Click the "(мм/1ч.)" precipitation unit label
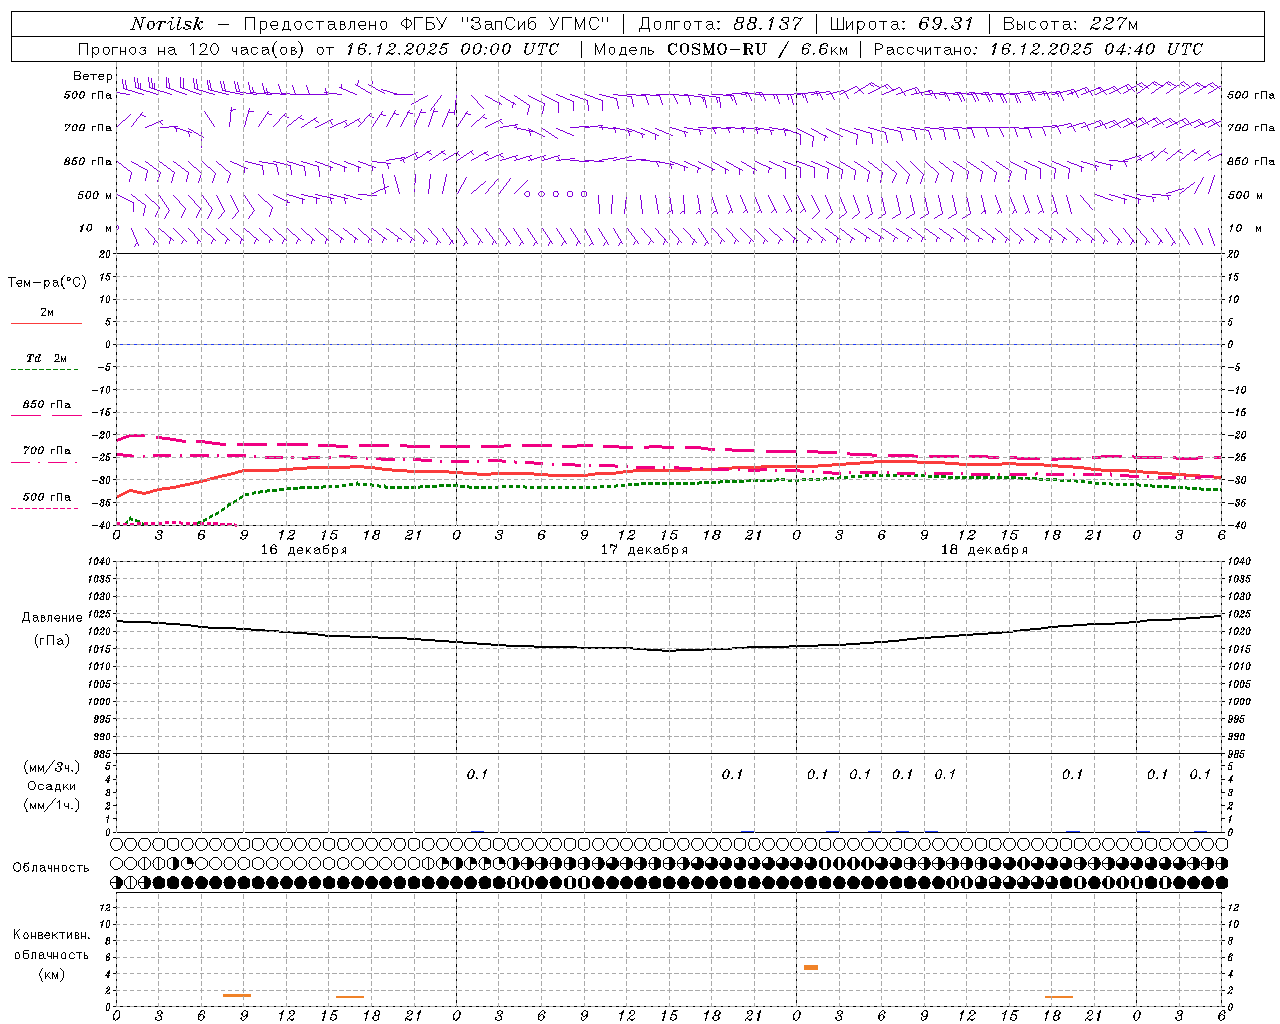 [52, 805]
